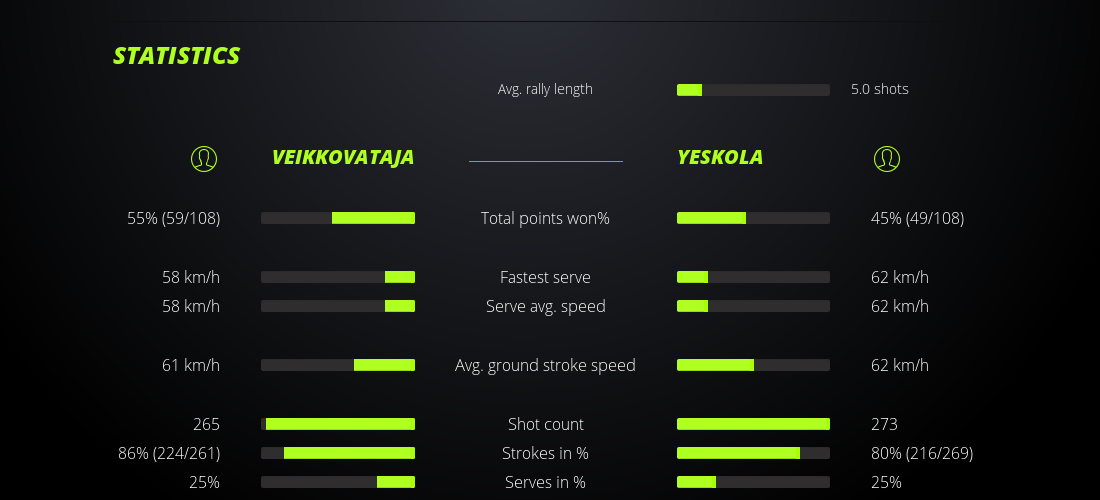Select the VEIKKOVATAJA player name
This screenshot has width=1100, height=500.
pyautogui.click(x=343, y=157)
